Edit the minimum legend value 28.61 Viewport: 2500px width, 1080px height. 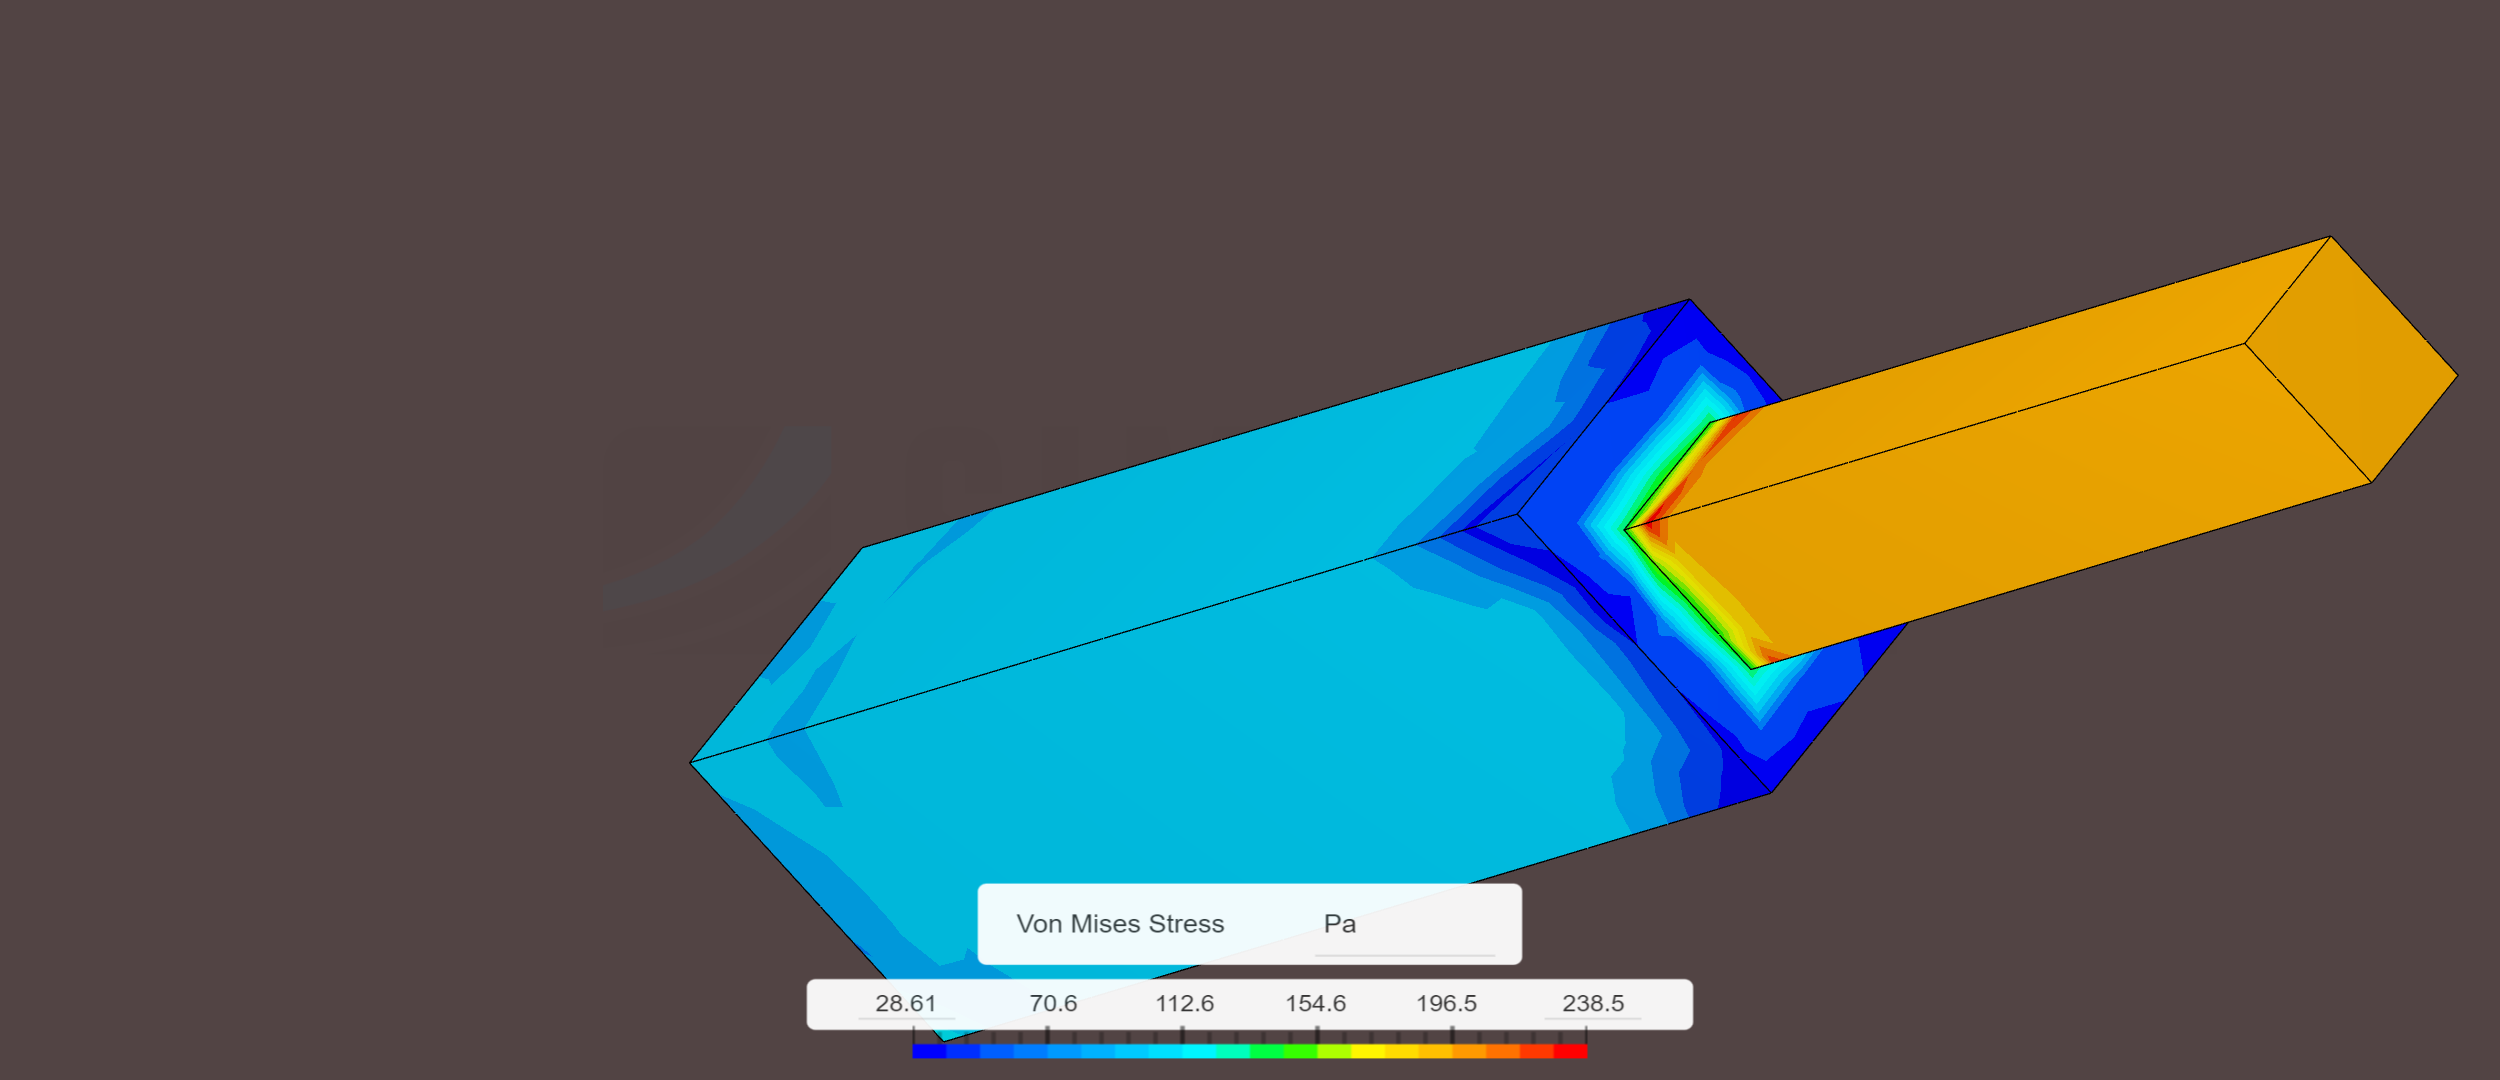905,1003
